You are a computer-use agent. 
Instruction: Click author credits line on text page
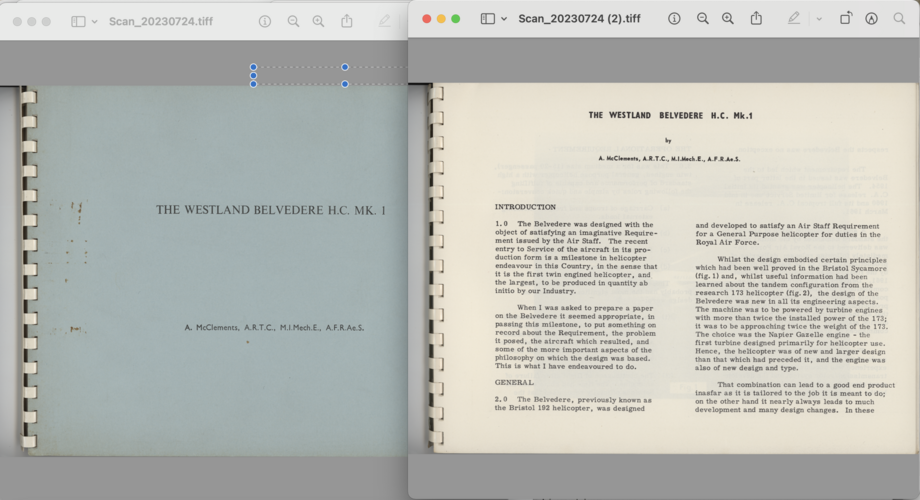pos(669,158)
